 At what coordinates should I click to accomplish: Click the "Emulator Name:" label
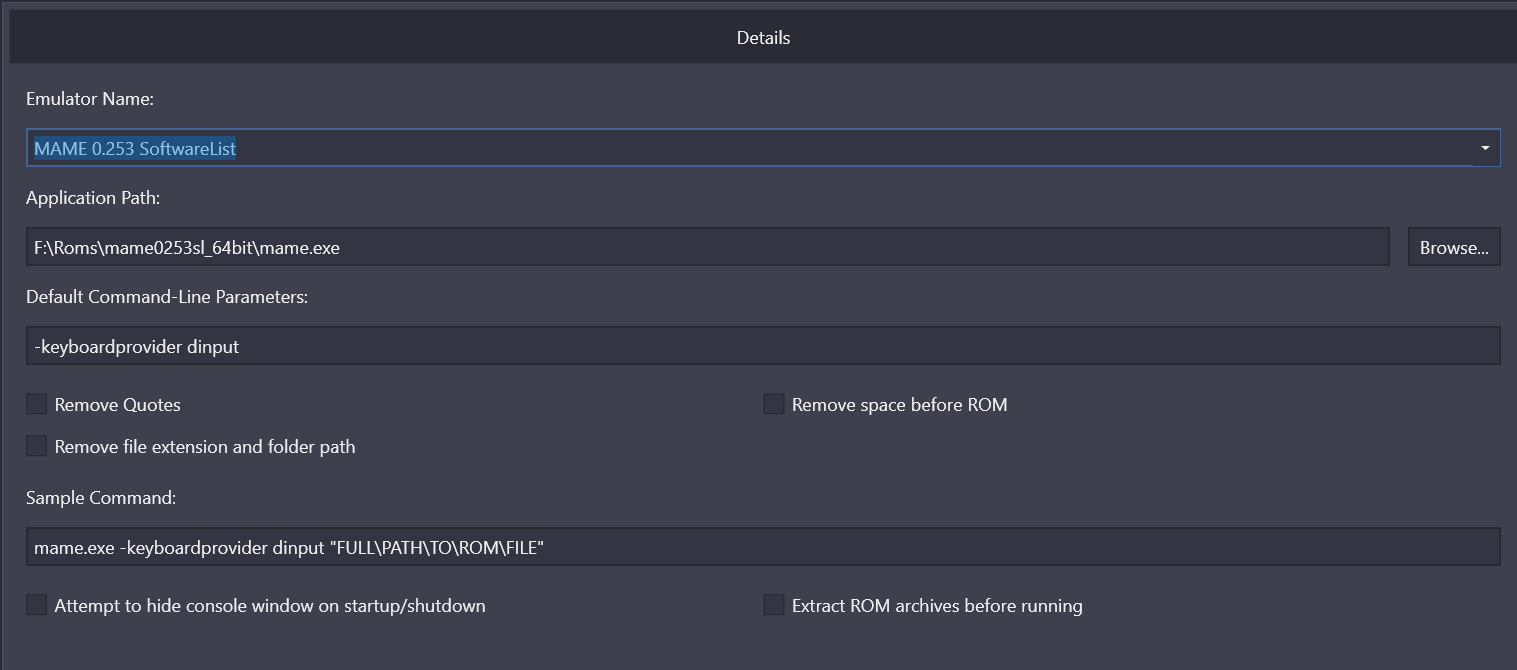point(90,99)
